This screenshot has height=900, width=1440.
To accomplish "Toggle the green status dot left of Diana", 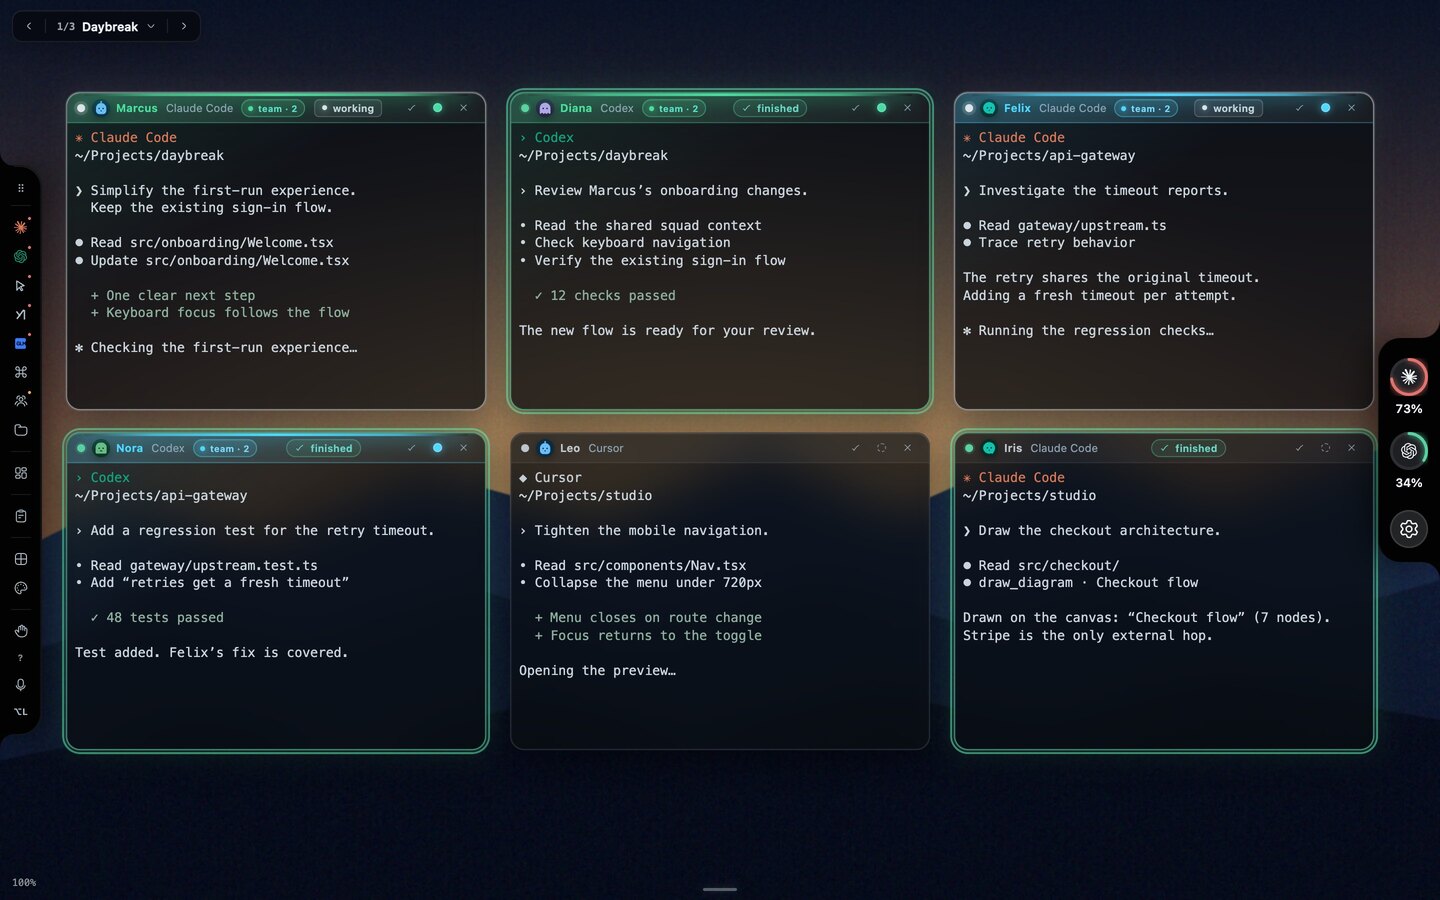I will tap(525, 108).
